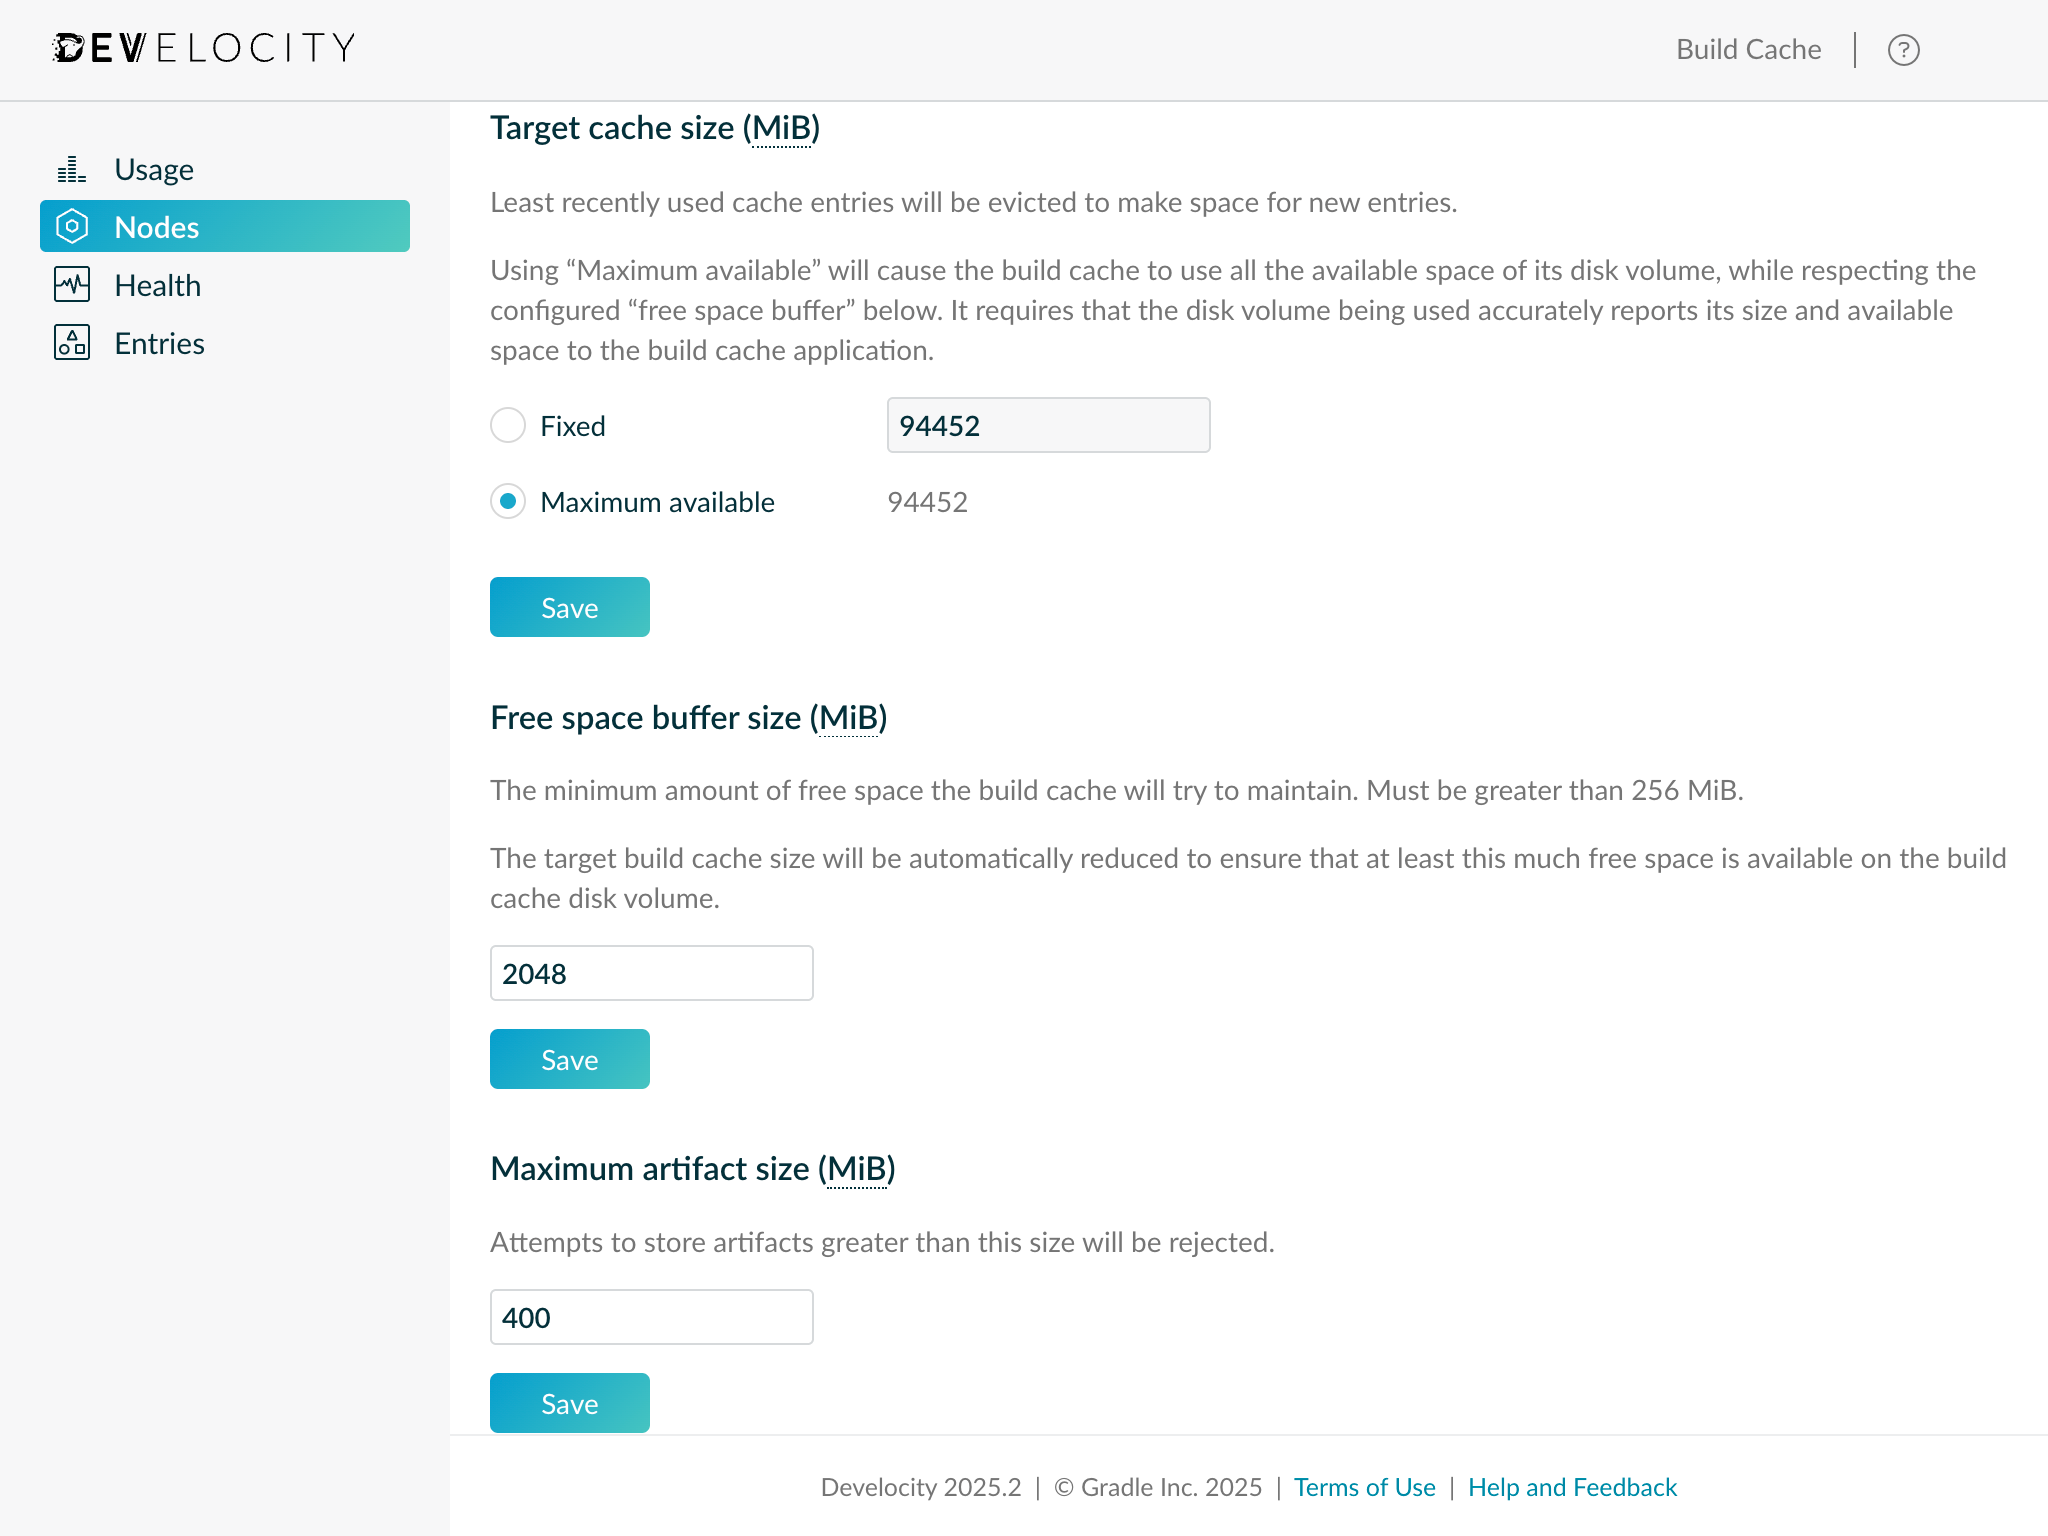The width and height of the screenshot is (2048, 1536).
Task: Save the free space buffer size
Action: 569,1059
